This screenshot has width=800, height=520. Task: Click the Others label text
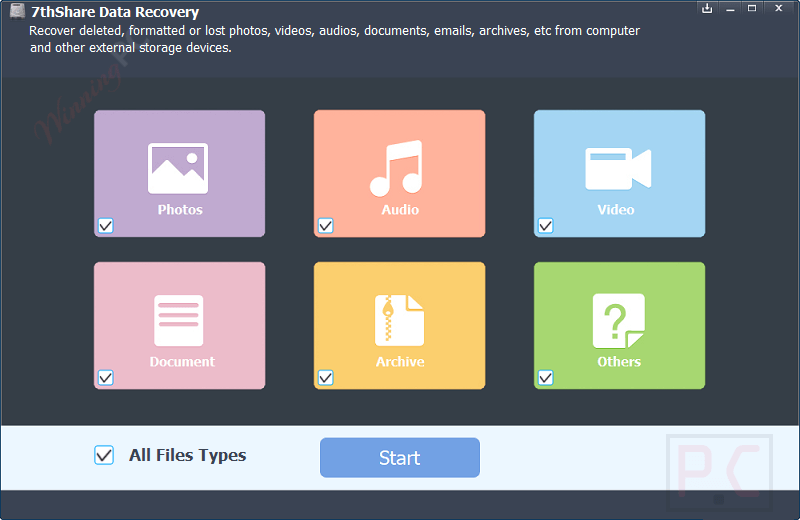[x=619, y=362]
